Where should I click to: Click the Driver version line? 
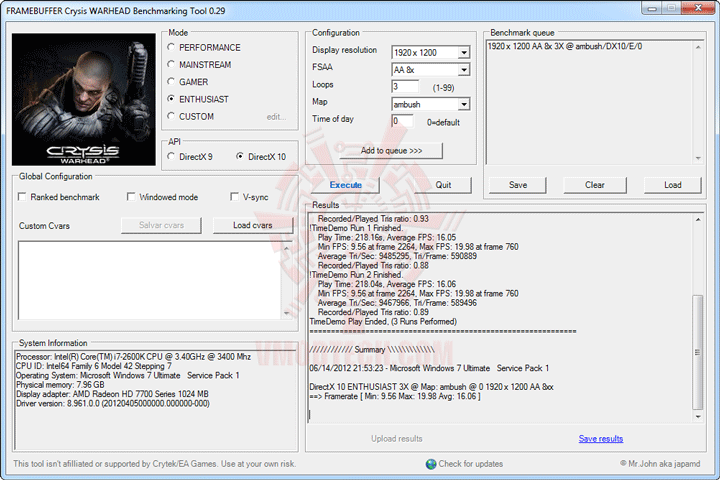[x=112, y=404]
